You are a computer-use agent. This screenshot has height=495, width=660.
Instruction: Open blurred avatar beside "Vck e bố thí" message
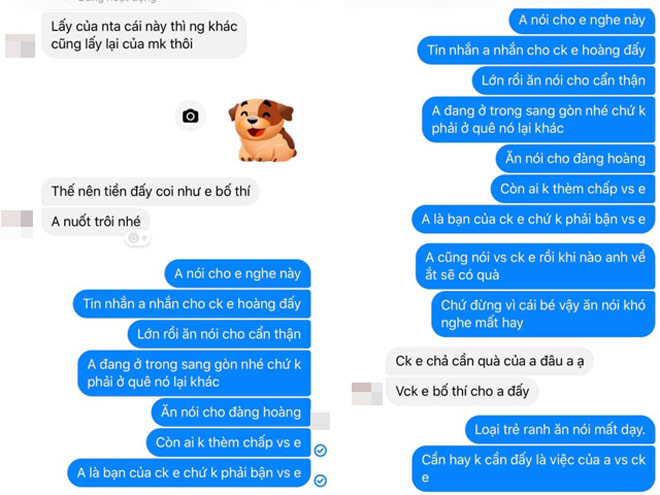click(367, 394)
